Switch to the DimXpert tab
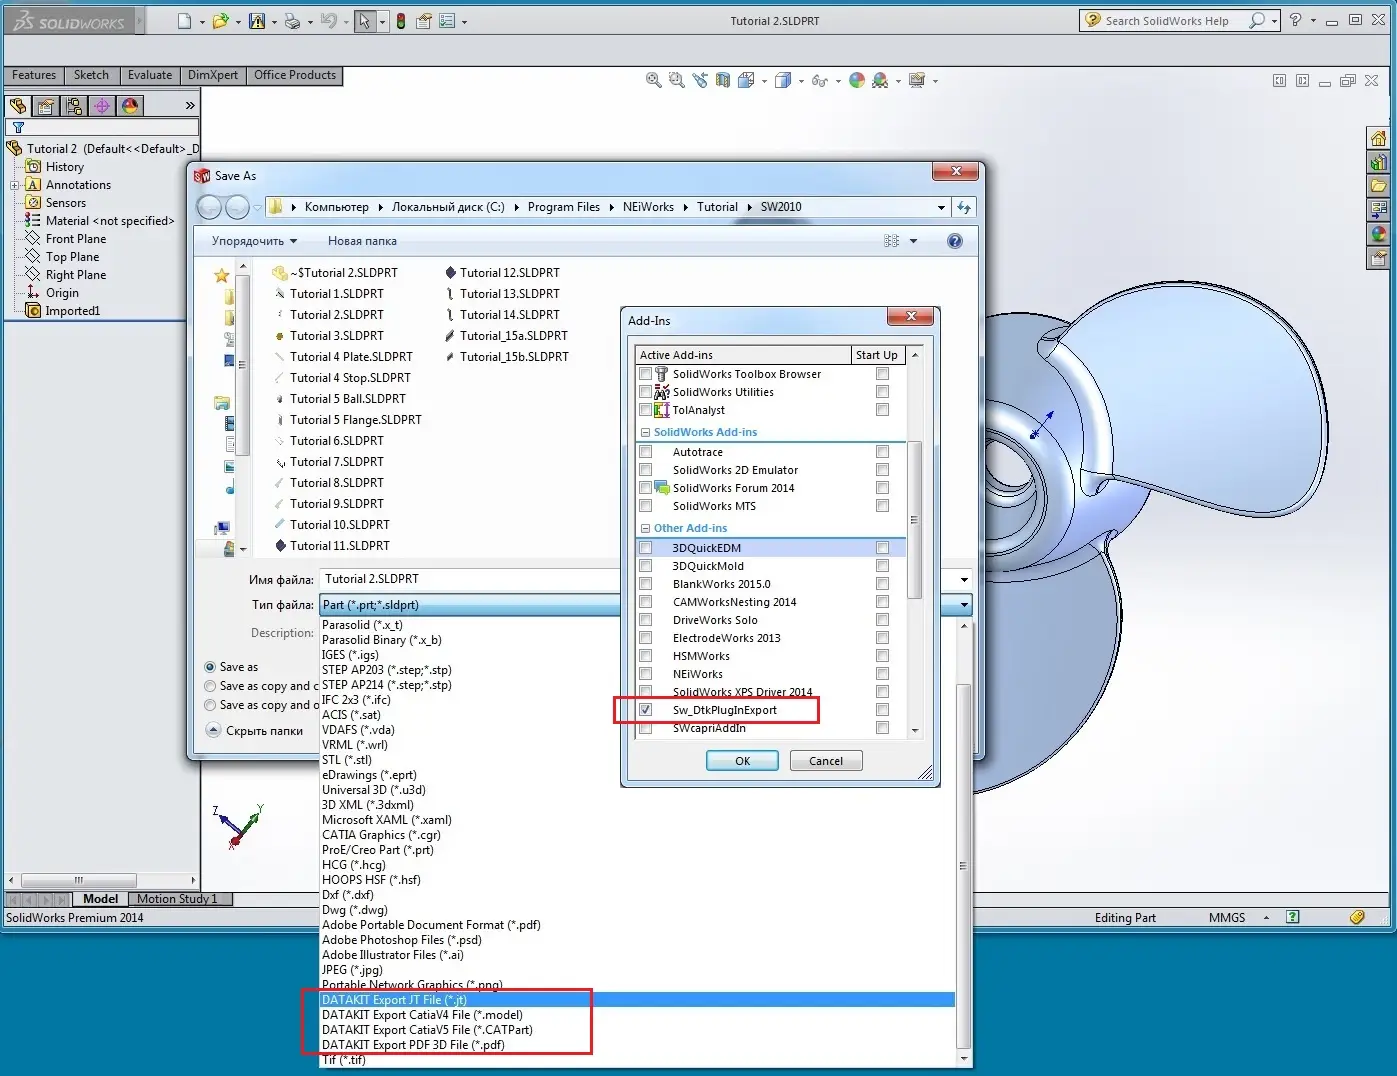This screenshot has width=1397, height=1076. 213,75
